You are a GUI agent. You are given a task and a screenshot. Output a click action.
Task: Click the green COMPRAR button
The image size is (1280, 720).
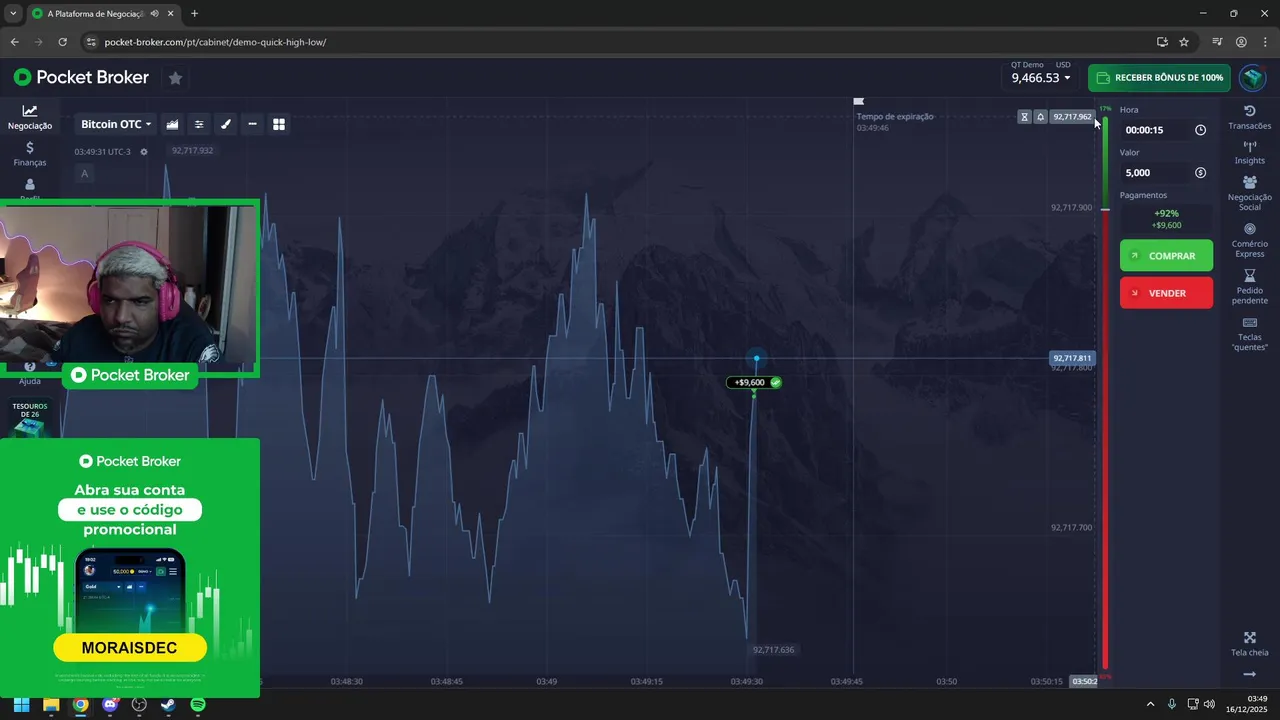(x=1166, y=256)
